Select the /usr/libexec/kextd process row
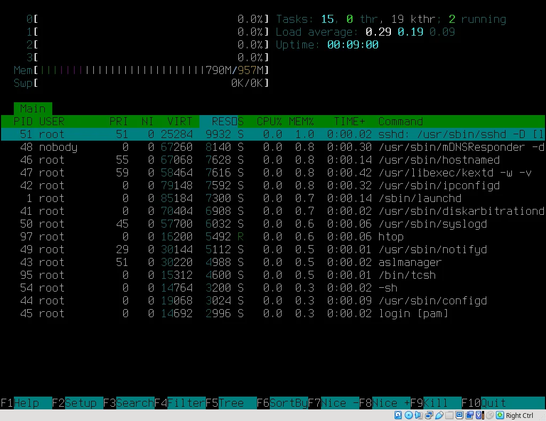Image resolution: width=546 pixels, height=421 pixels. [x=273, y=173]
